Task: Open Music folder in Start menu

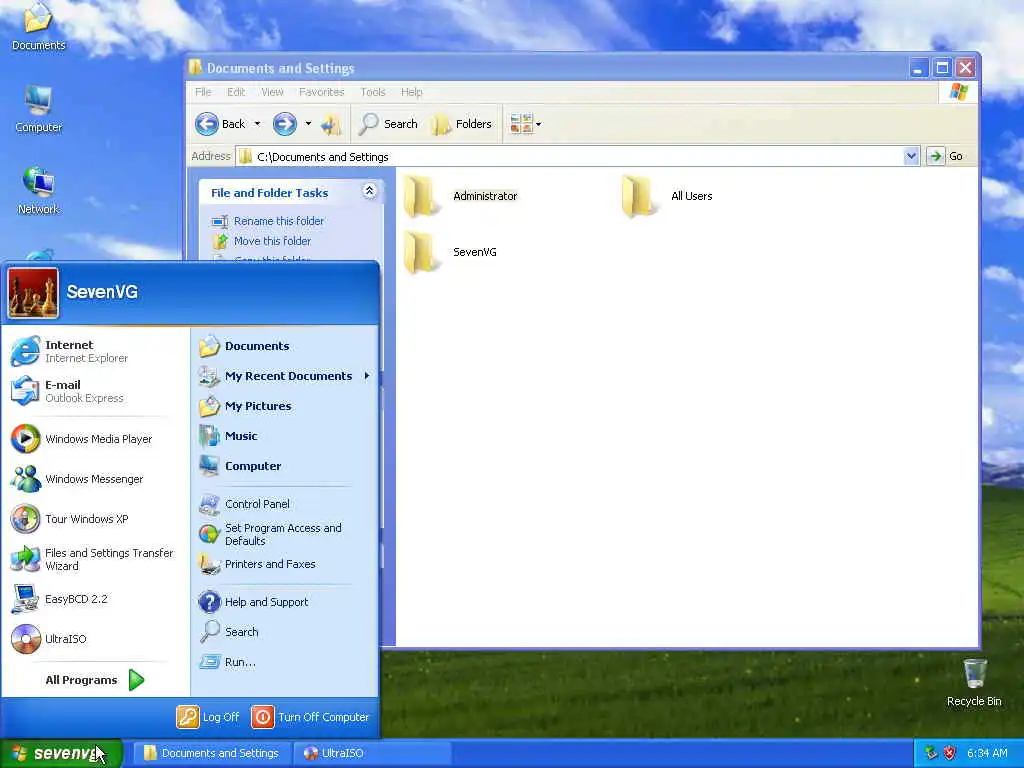Action: (x=285, y=436)
